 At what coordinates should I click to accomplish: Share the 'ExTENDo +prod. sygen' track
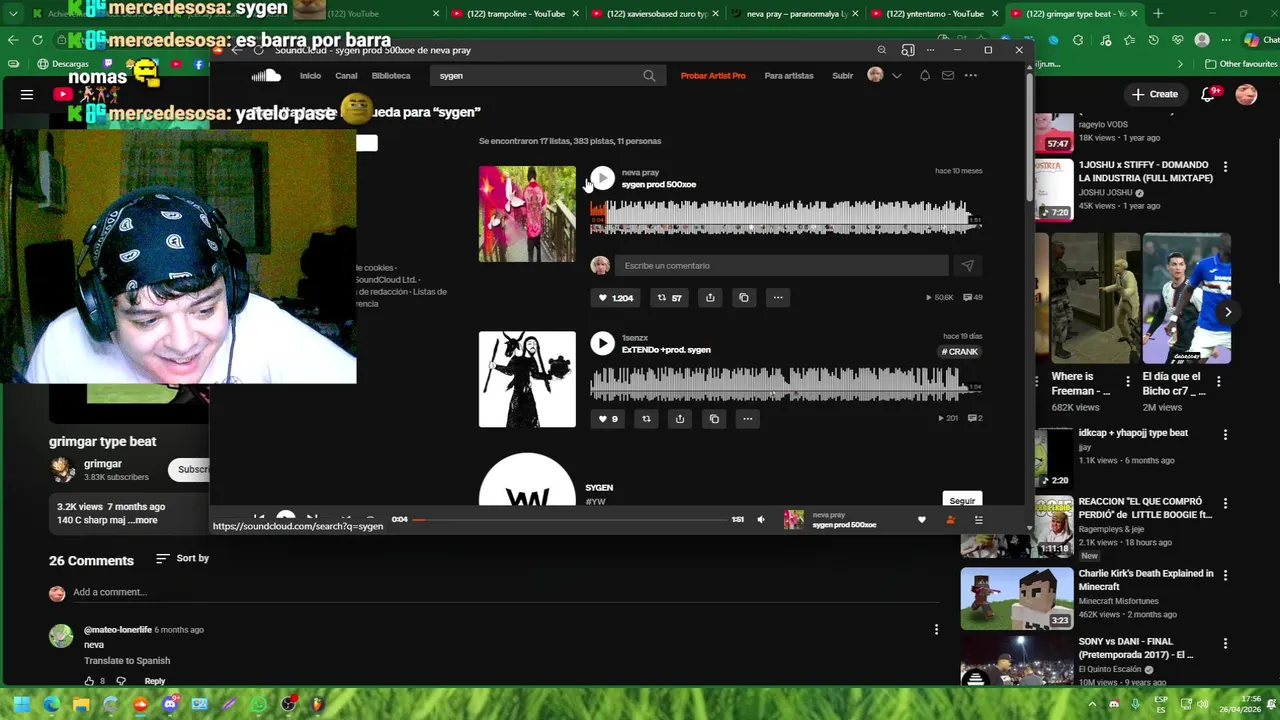click(680, 419)
